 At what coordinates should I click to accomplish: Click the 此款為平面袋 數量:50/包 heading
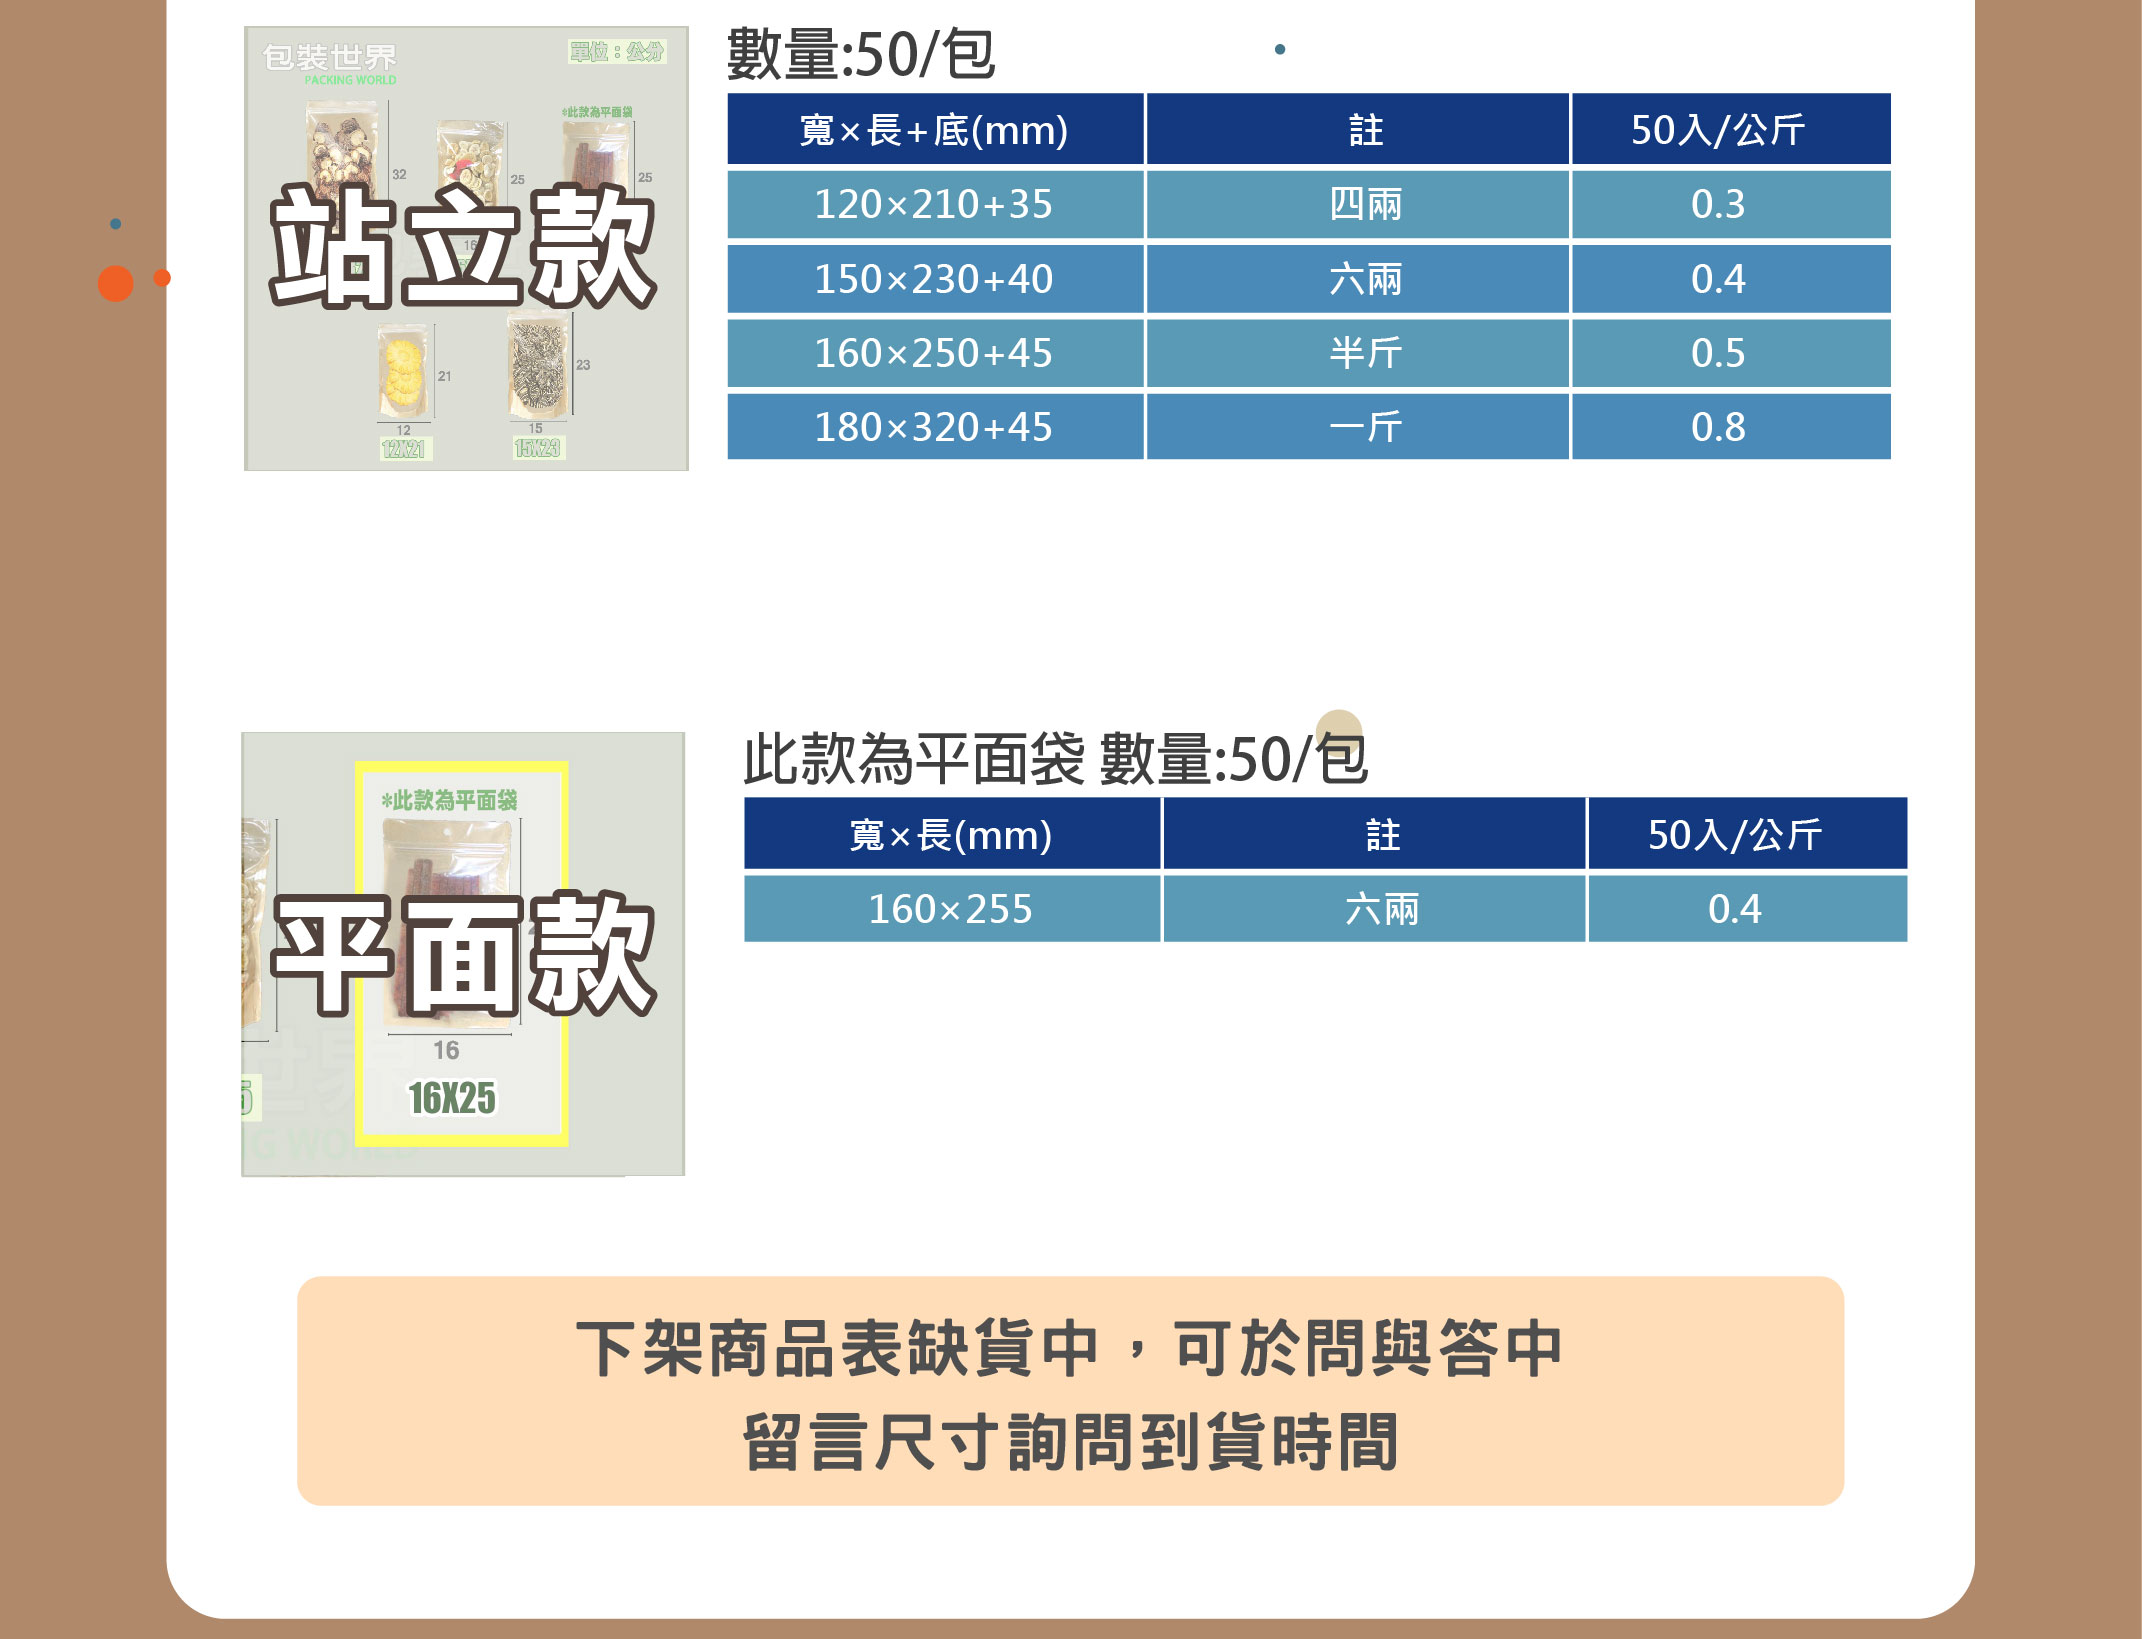pyautogui.click(x=1055, y=759)
